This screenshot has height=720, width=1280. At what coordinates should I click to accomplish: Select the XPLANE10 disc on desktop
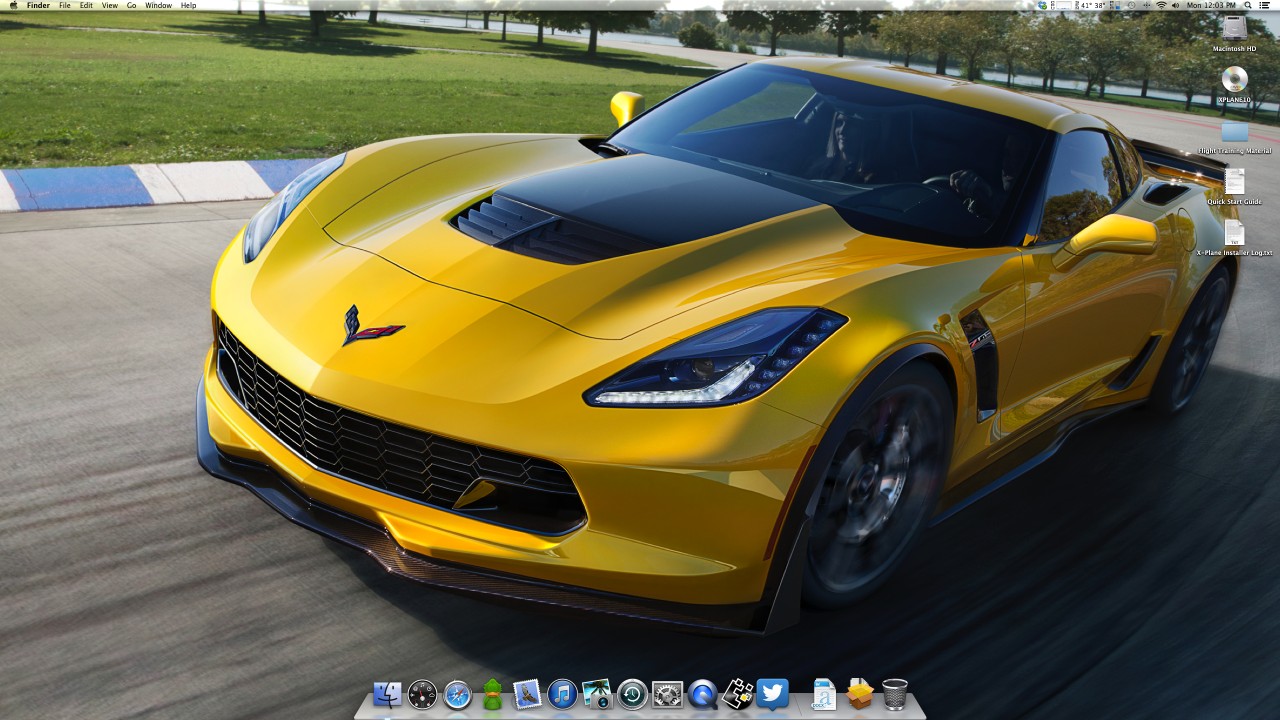pyautogui.click(x=1235, y=79)
